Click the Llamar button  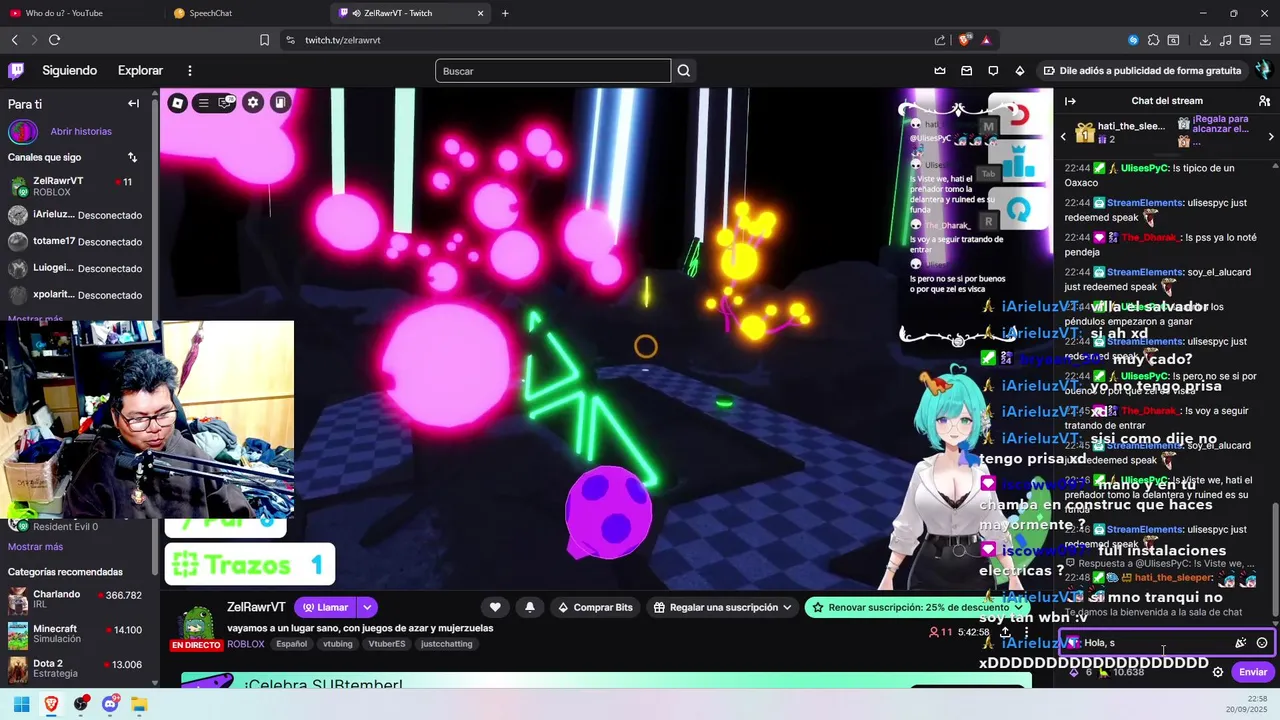326,607
